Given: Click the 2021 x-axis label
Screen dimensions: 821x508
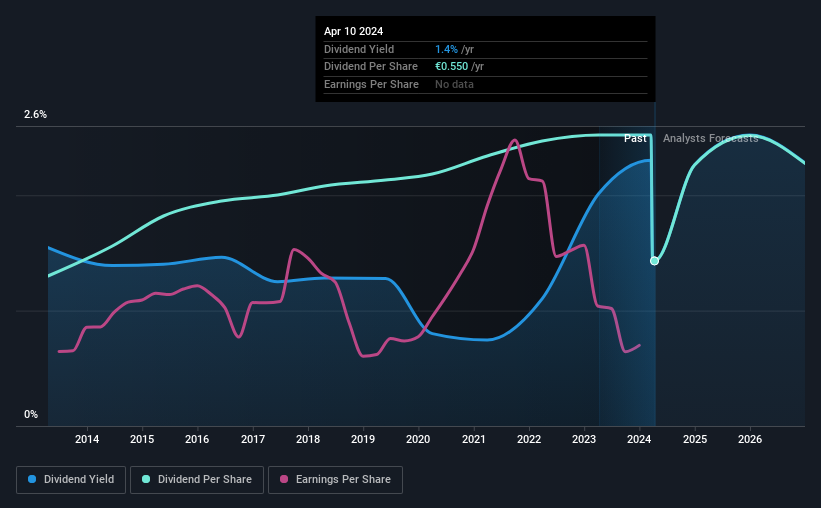Looking at the screenshot, I should (474, 439).
